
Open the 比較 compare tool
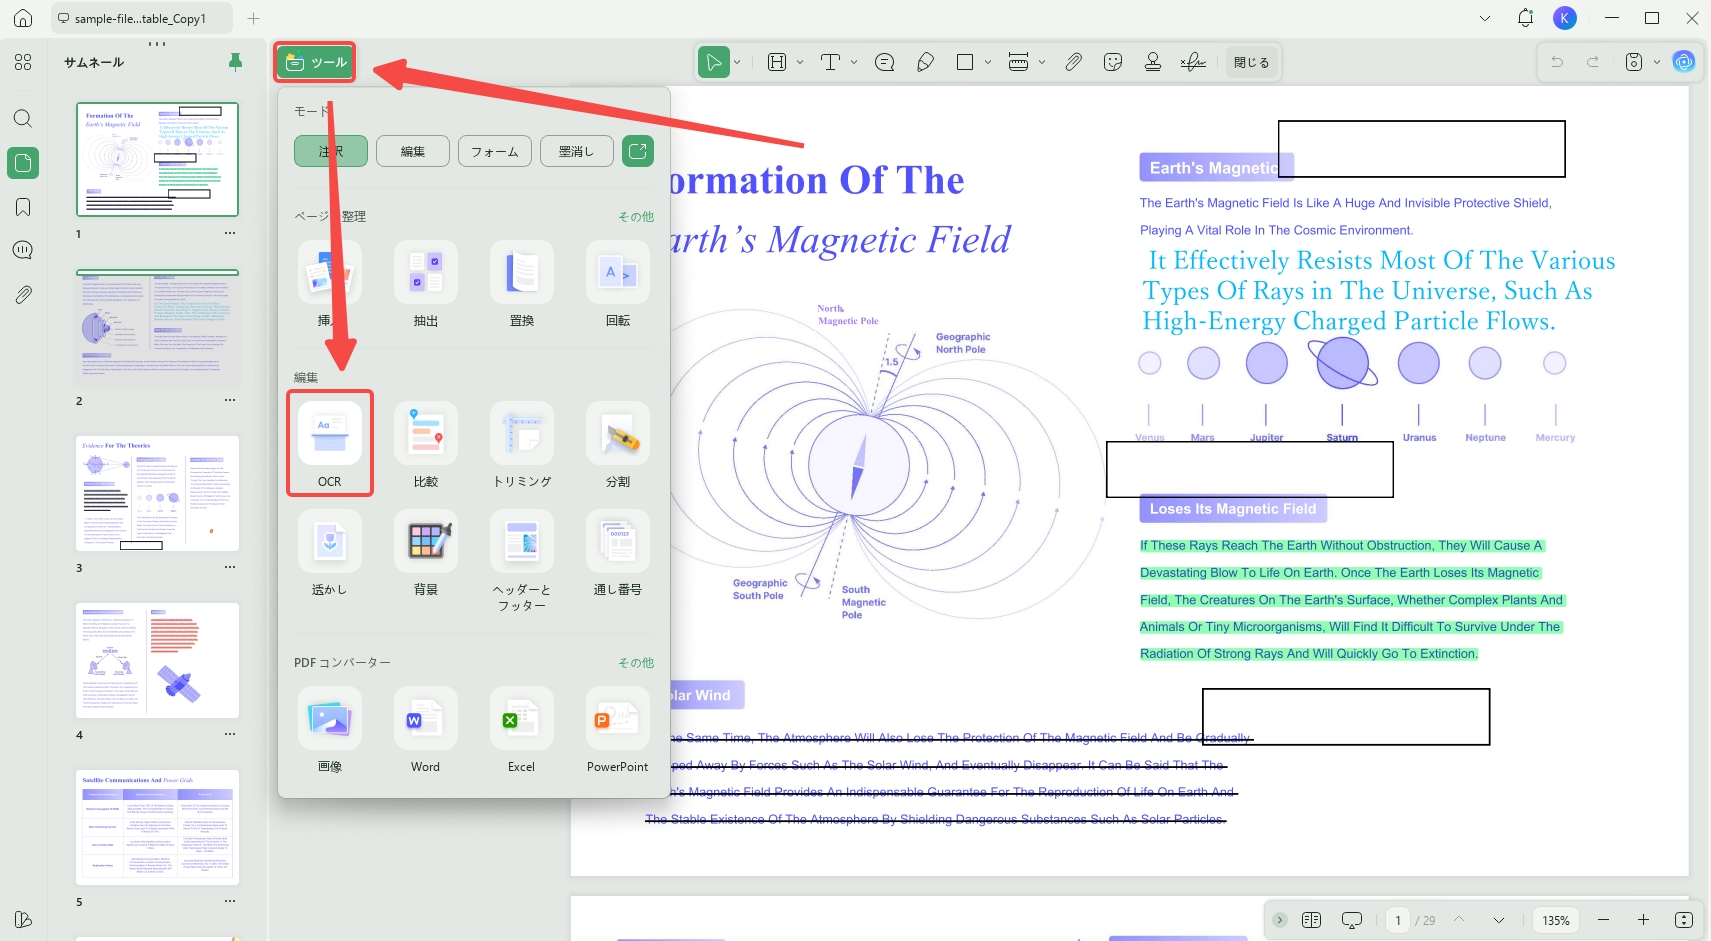(x=426, y=444)
